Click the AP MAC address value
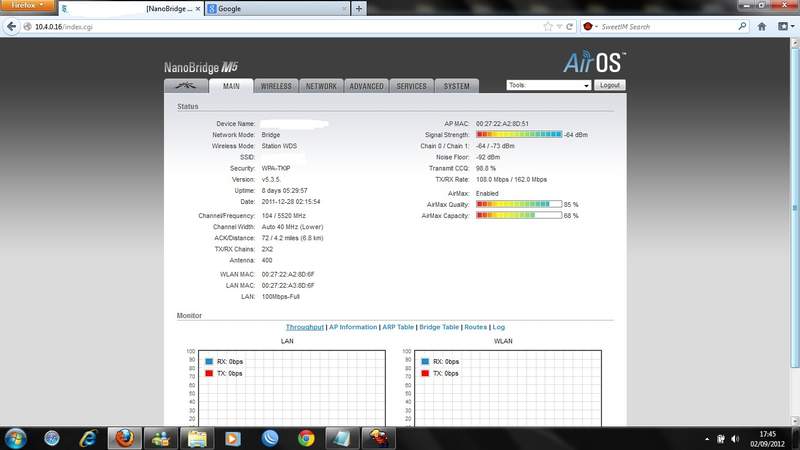 tap(502, 123)
